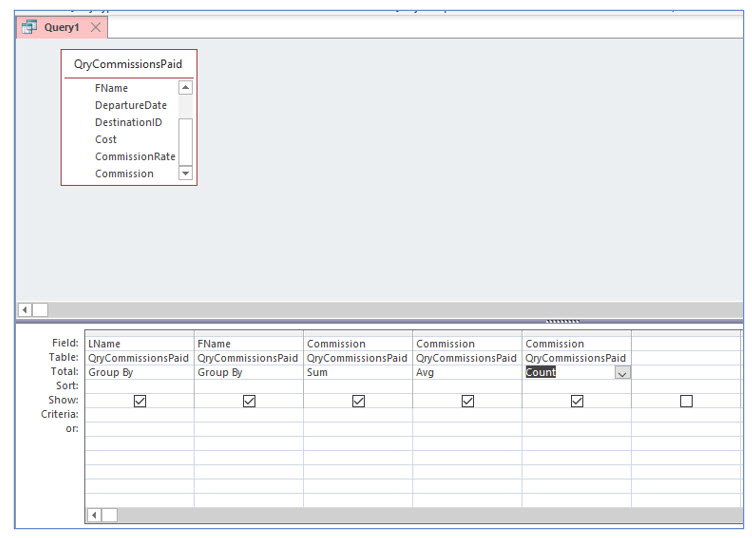Check Show box in the empty column
The height and width of the screenshot is (538, 752).
[x=687, y=401]
